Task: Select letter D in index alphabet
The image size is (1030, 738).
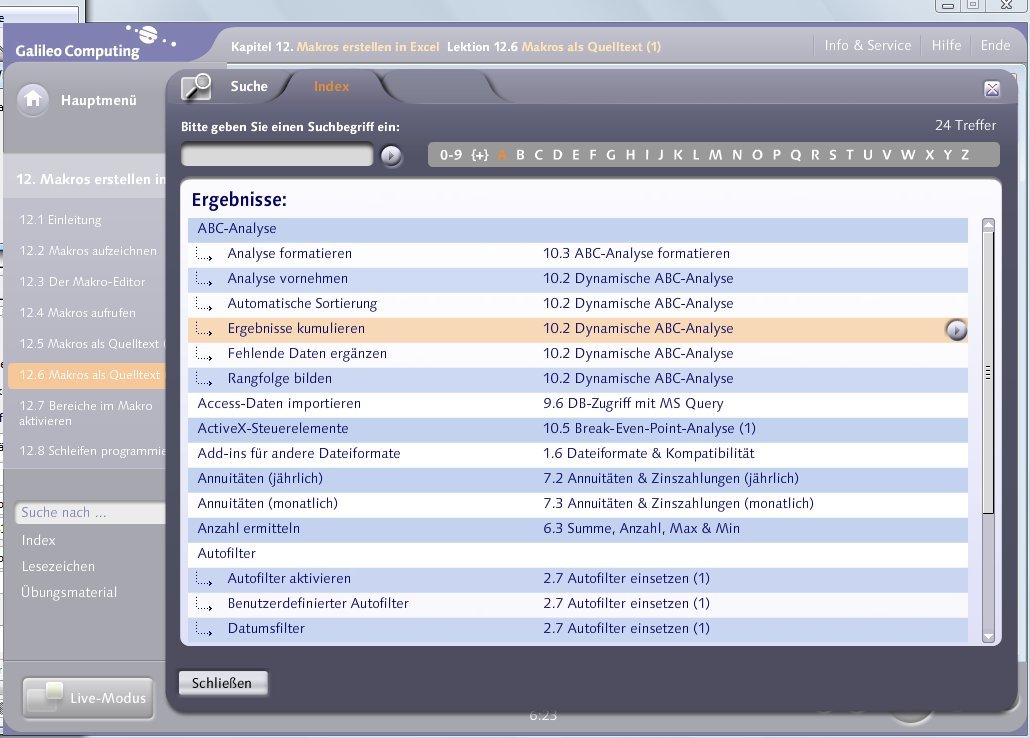Action: 558,155
